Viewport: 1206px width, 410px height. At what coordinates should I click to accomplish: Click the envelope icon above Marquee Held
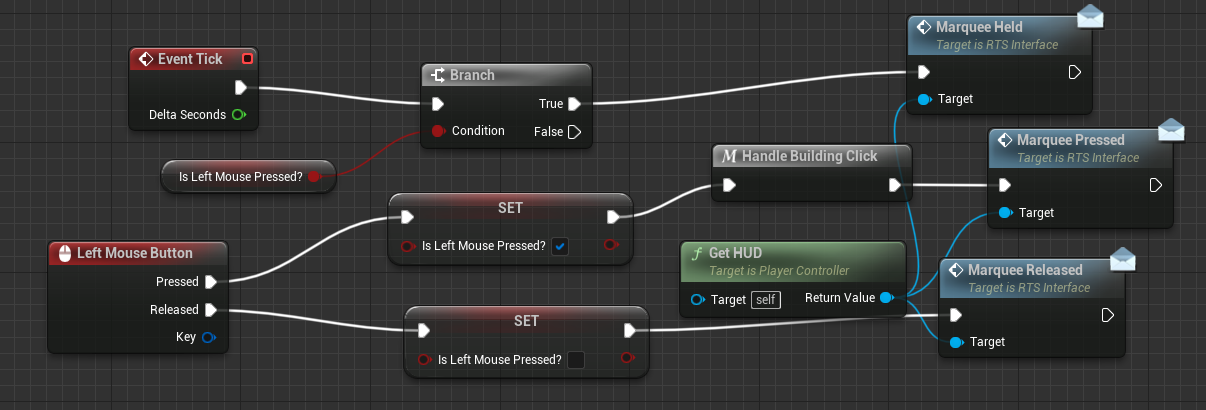(x=1088, y=17)
